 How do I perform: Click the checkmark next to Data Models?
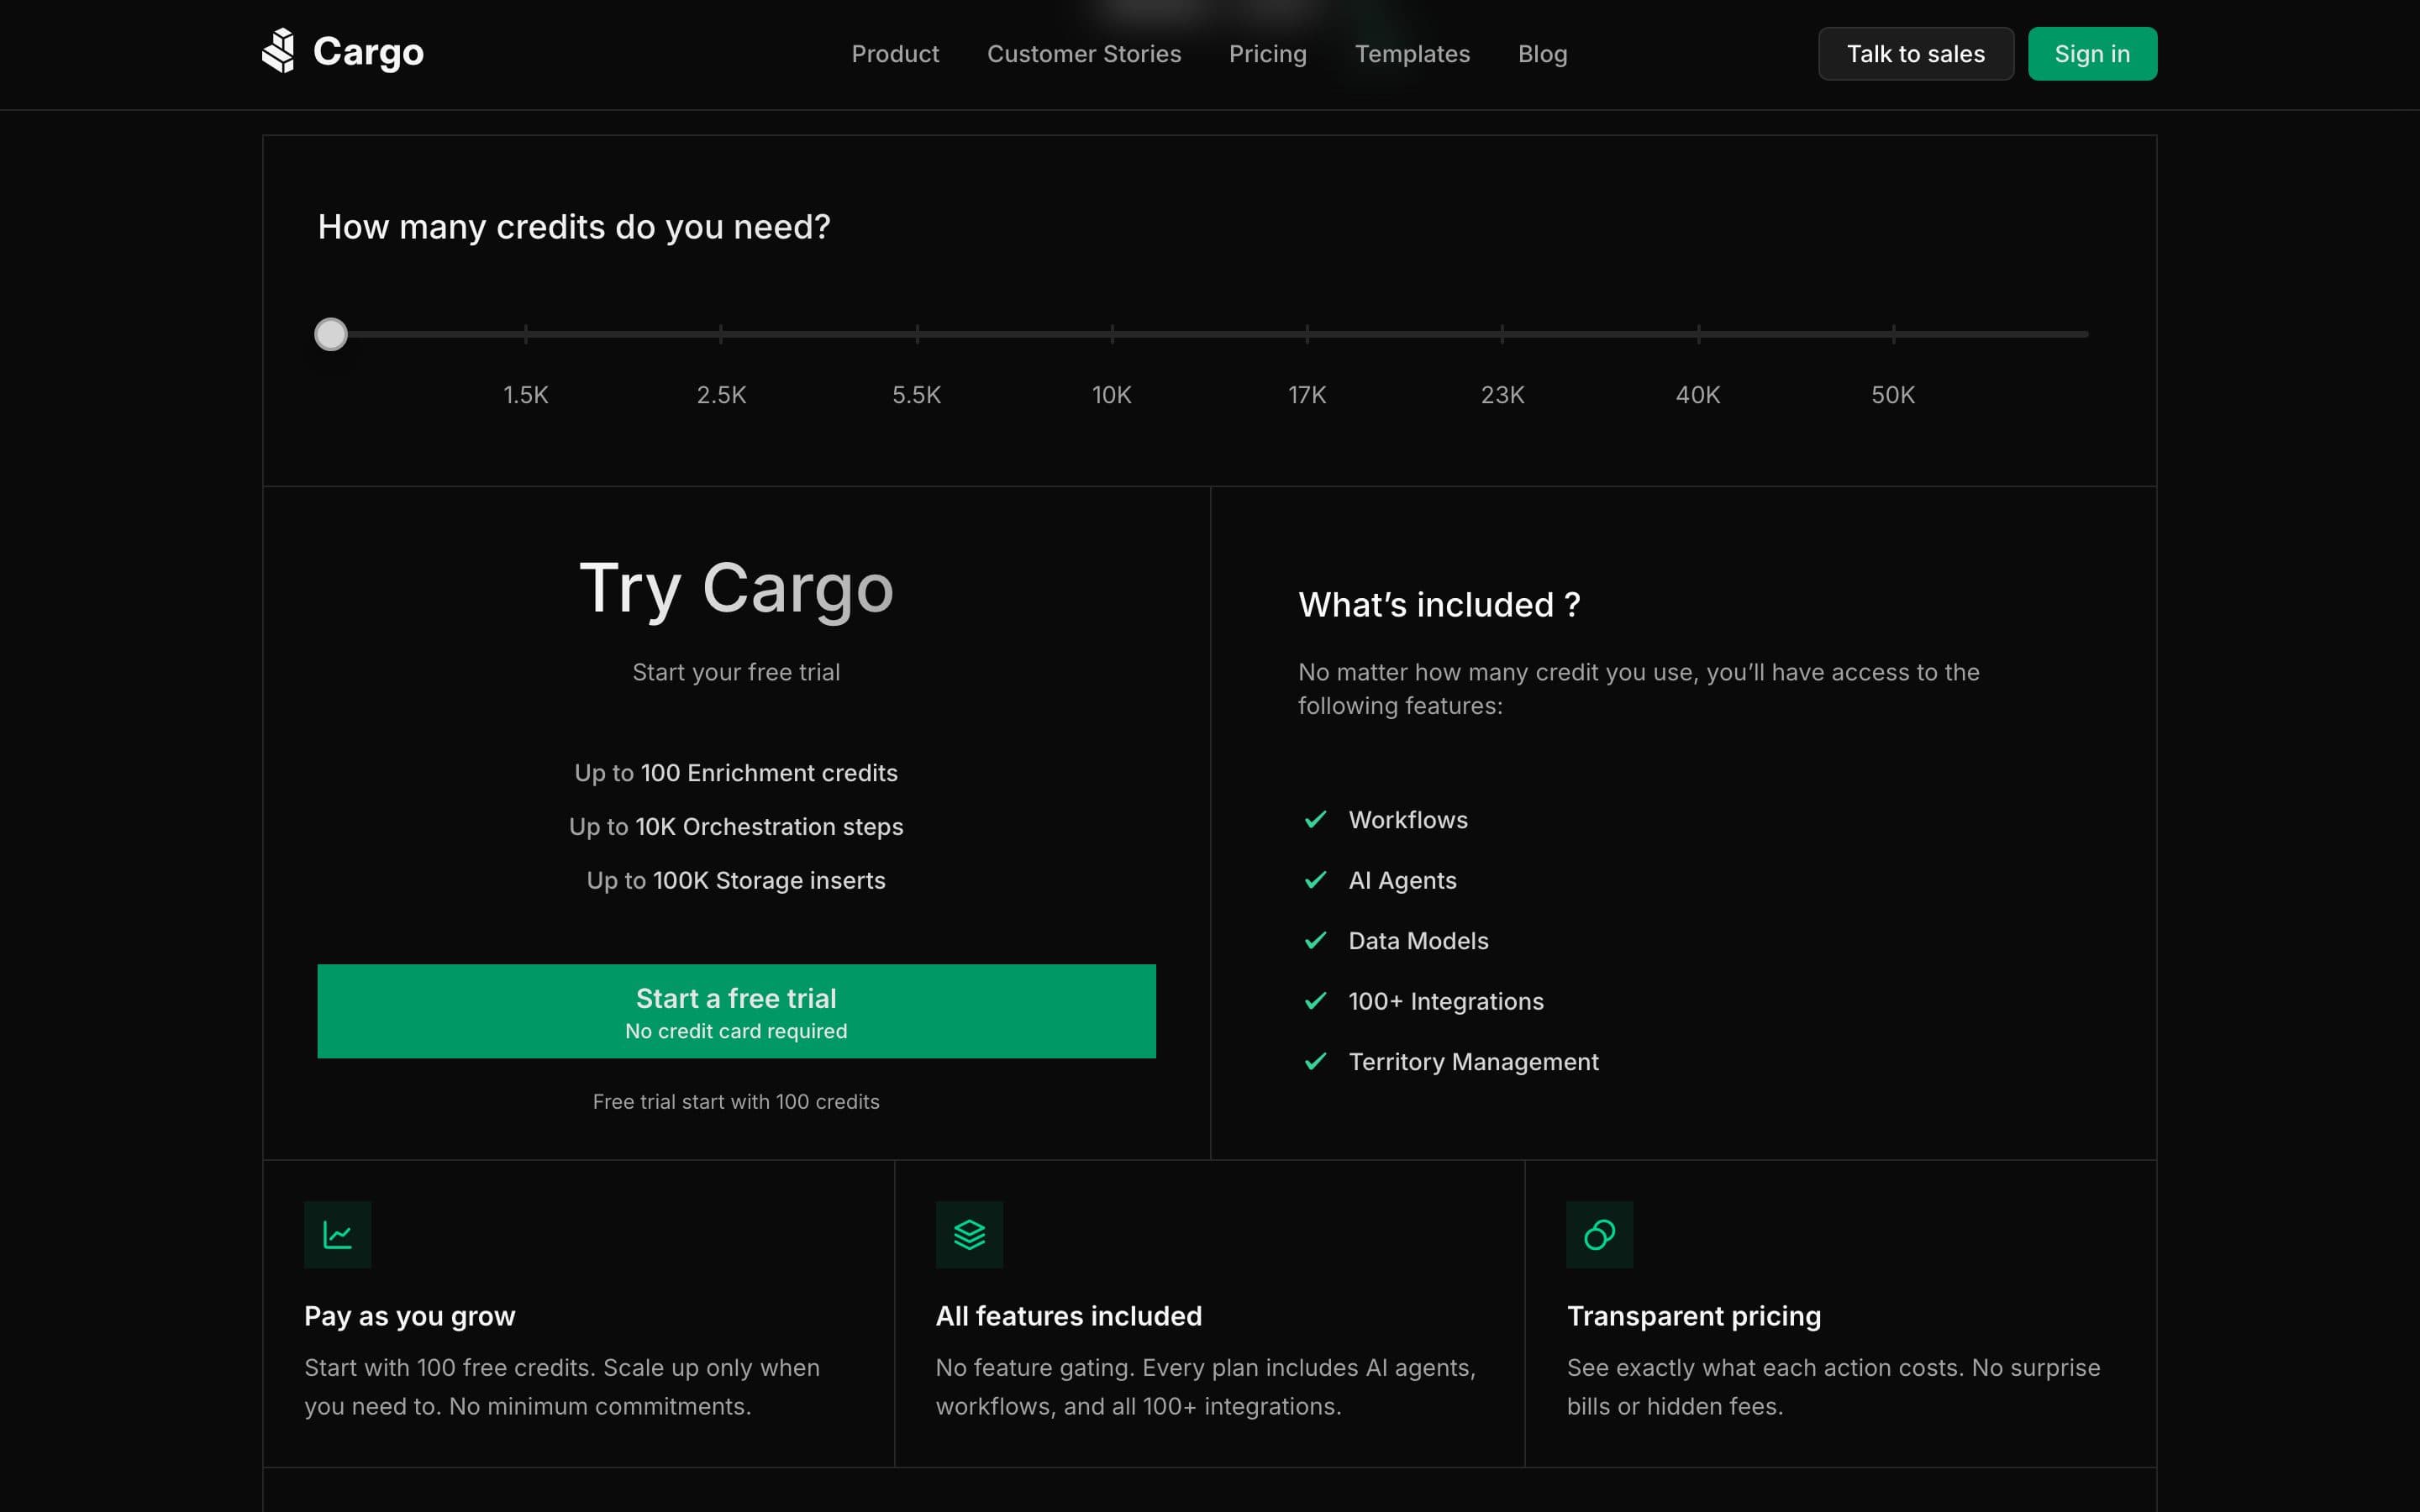(x=1315, y=941)
